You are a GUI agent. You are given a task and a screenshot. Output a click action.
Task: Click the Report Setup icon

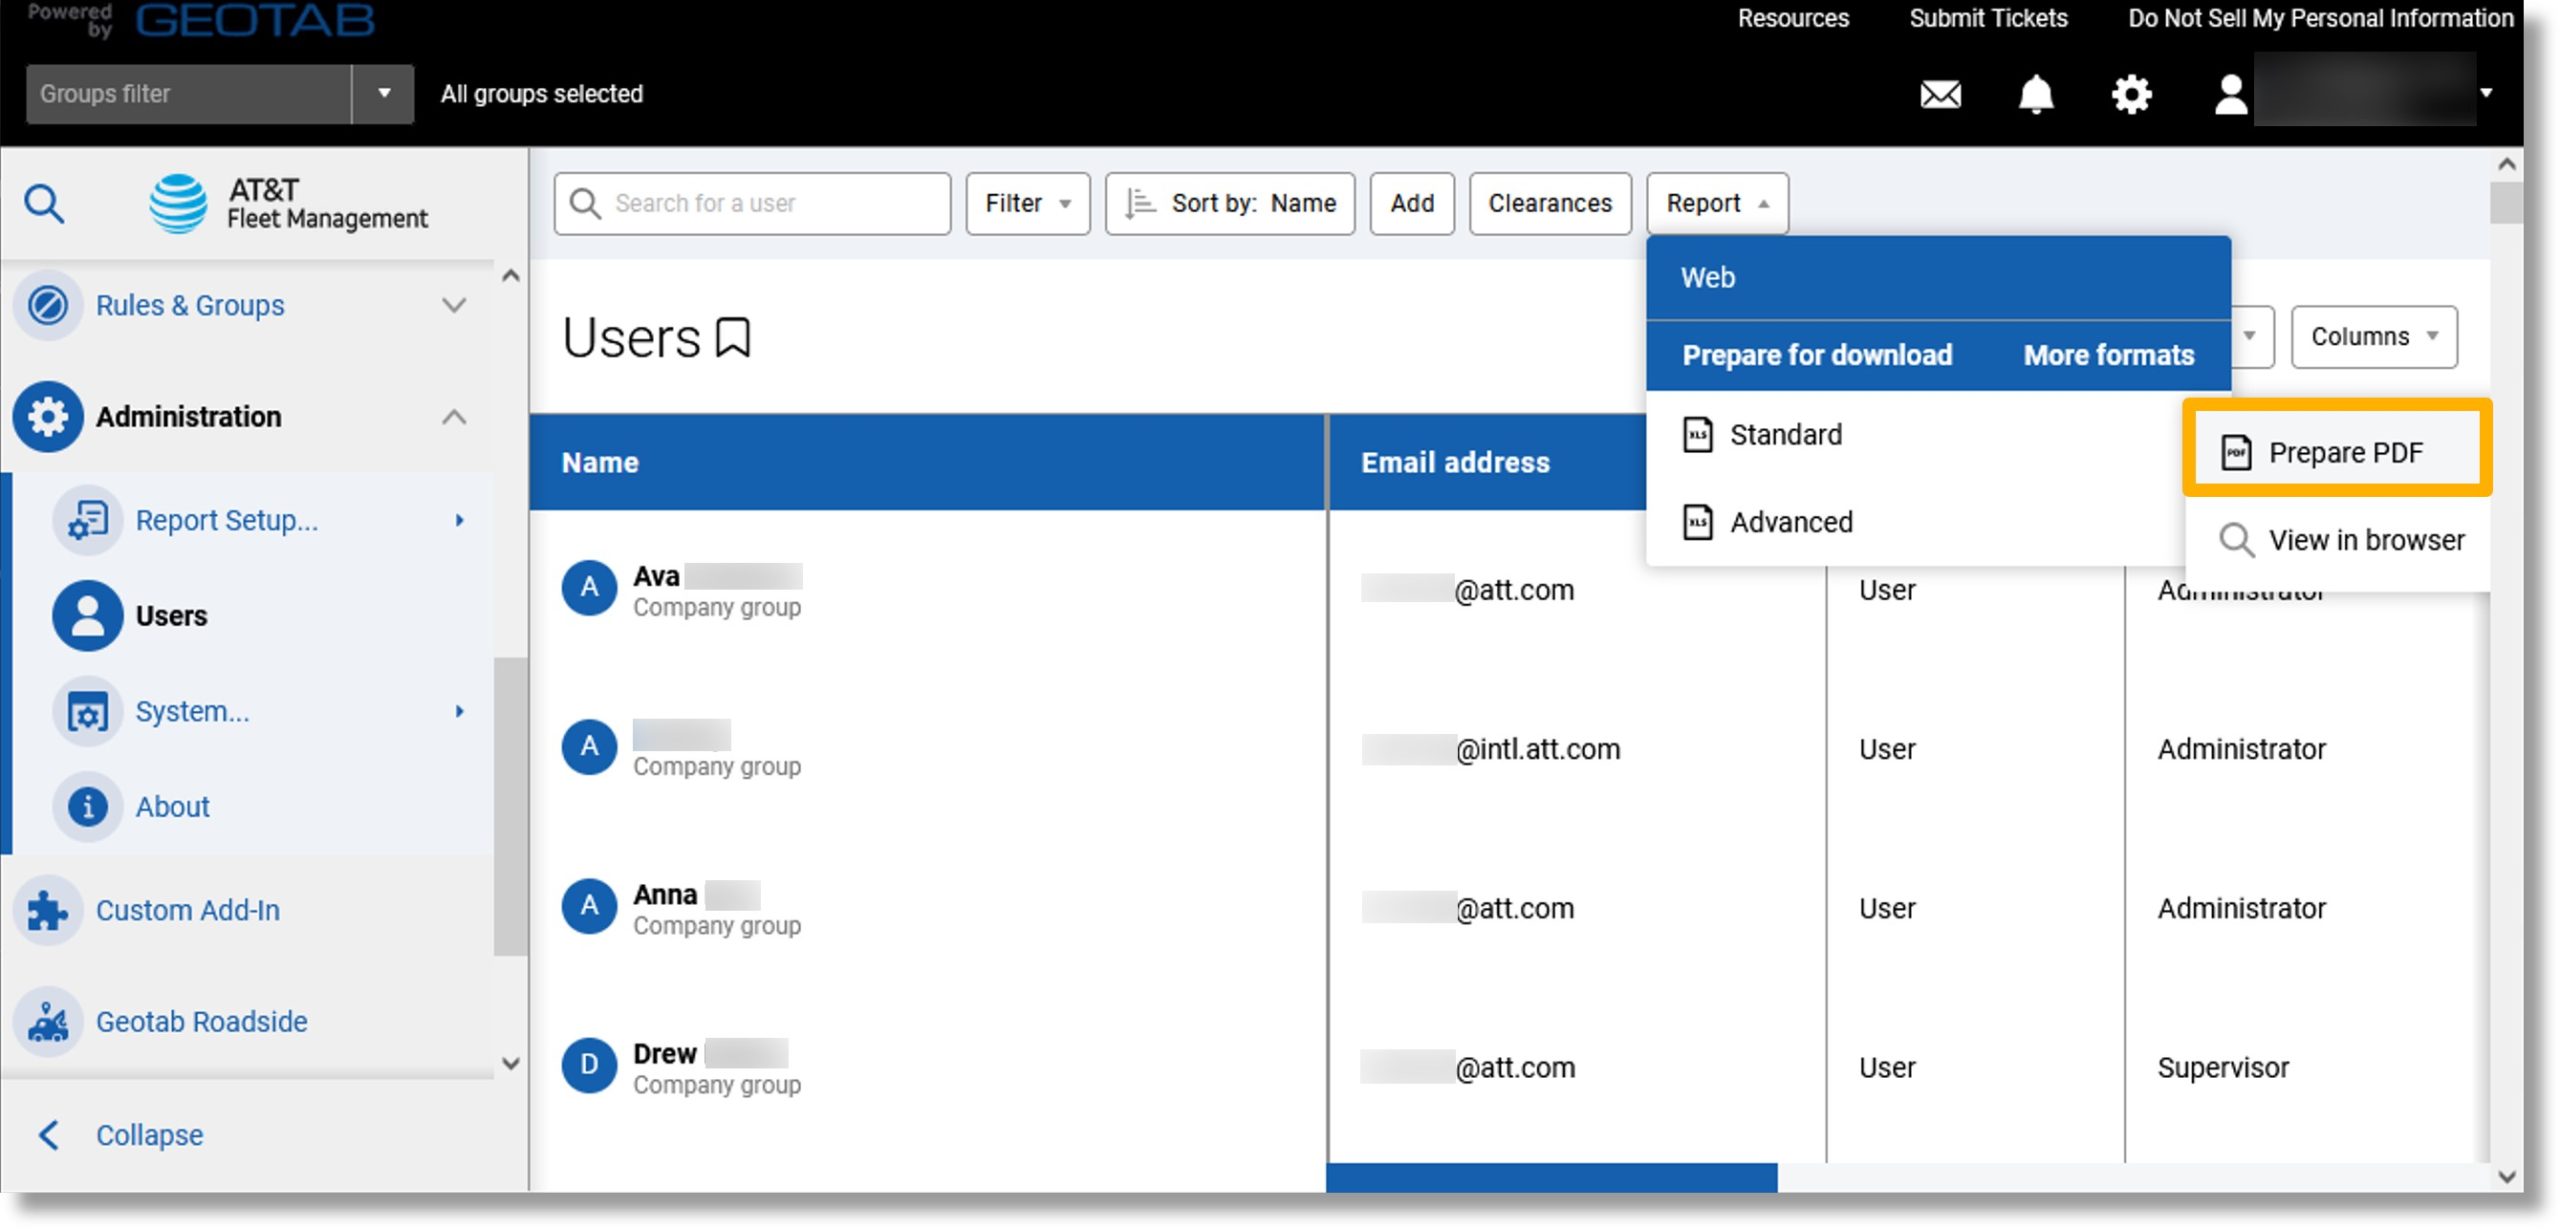point(88,520)
